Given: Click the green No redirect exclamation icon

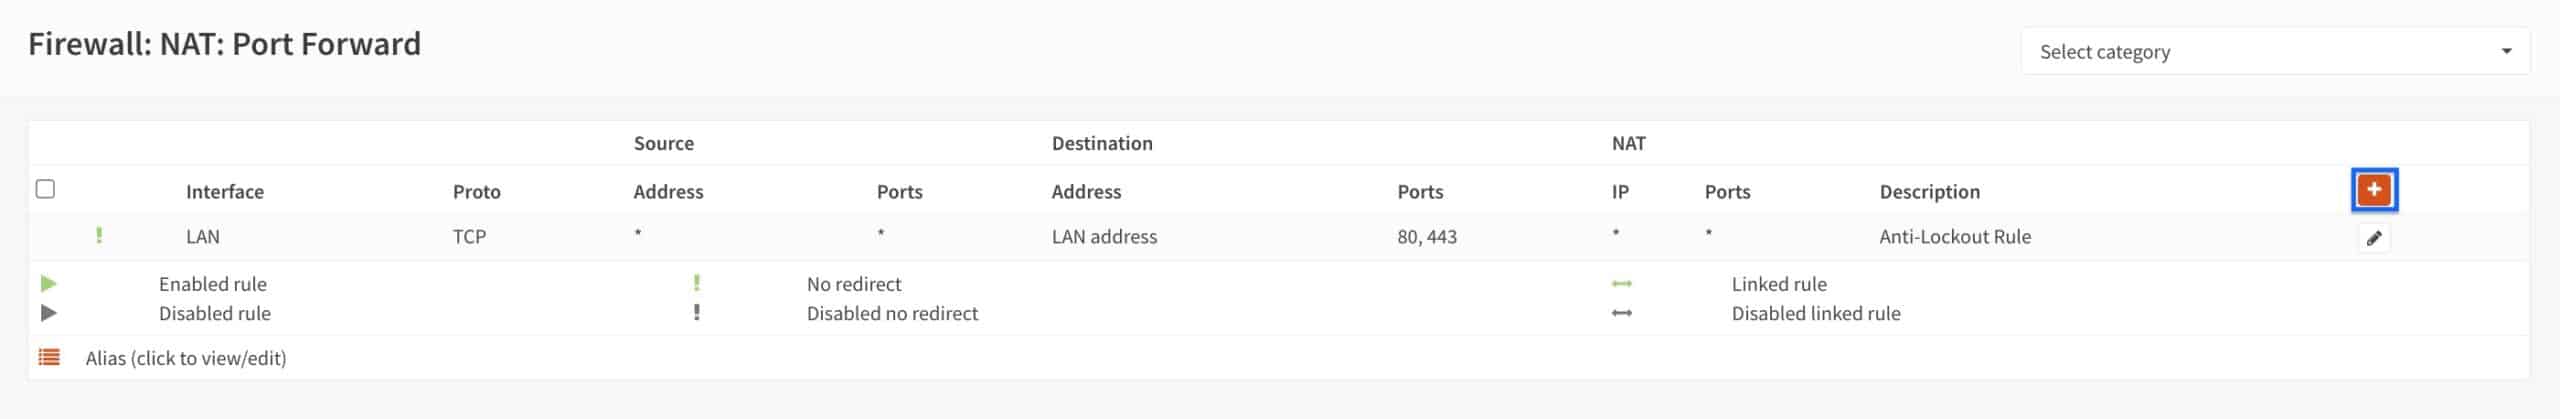Looking at the screenshot, I should coord(697,284).
